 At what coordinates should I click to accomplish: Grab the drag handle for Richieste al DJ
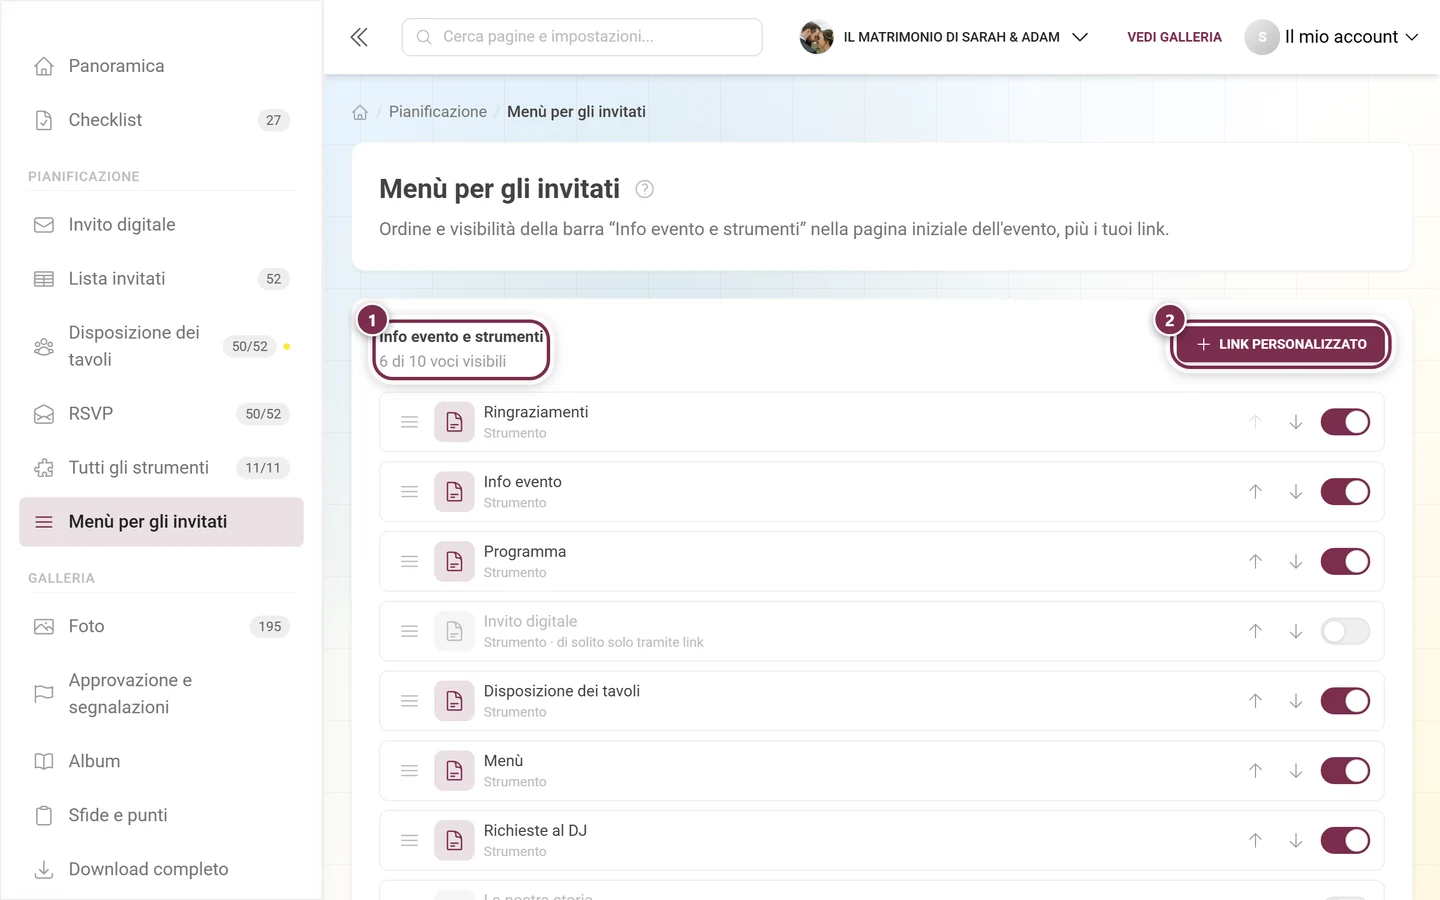[409, 841]
